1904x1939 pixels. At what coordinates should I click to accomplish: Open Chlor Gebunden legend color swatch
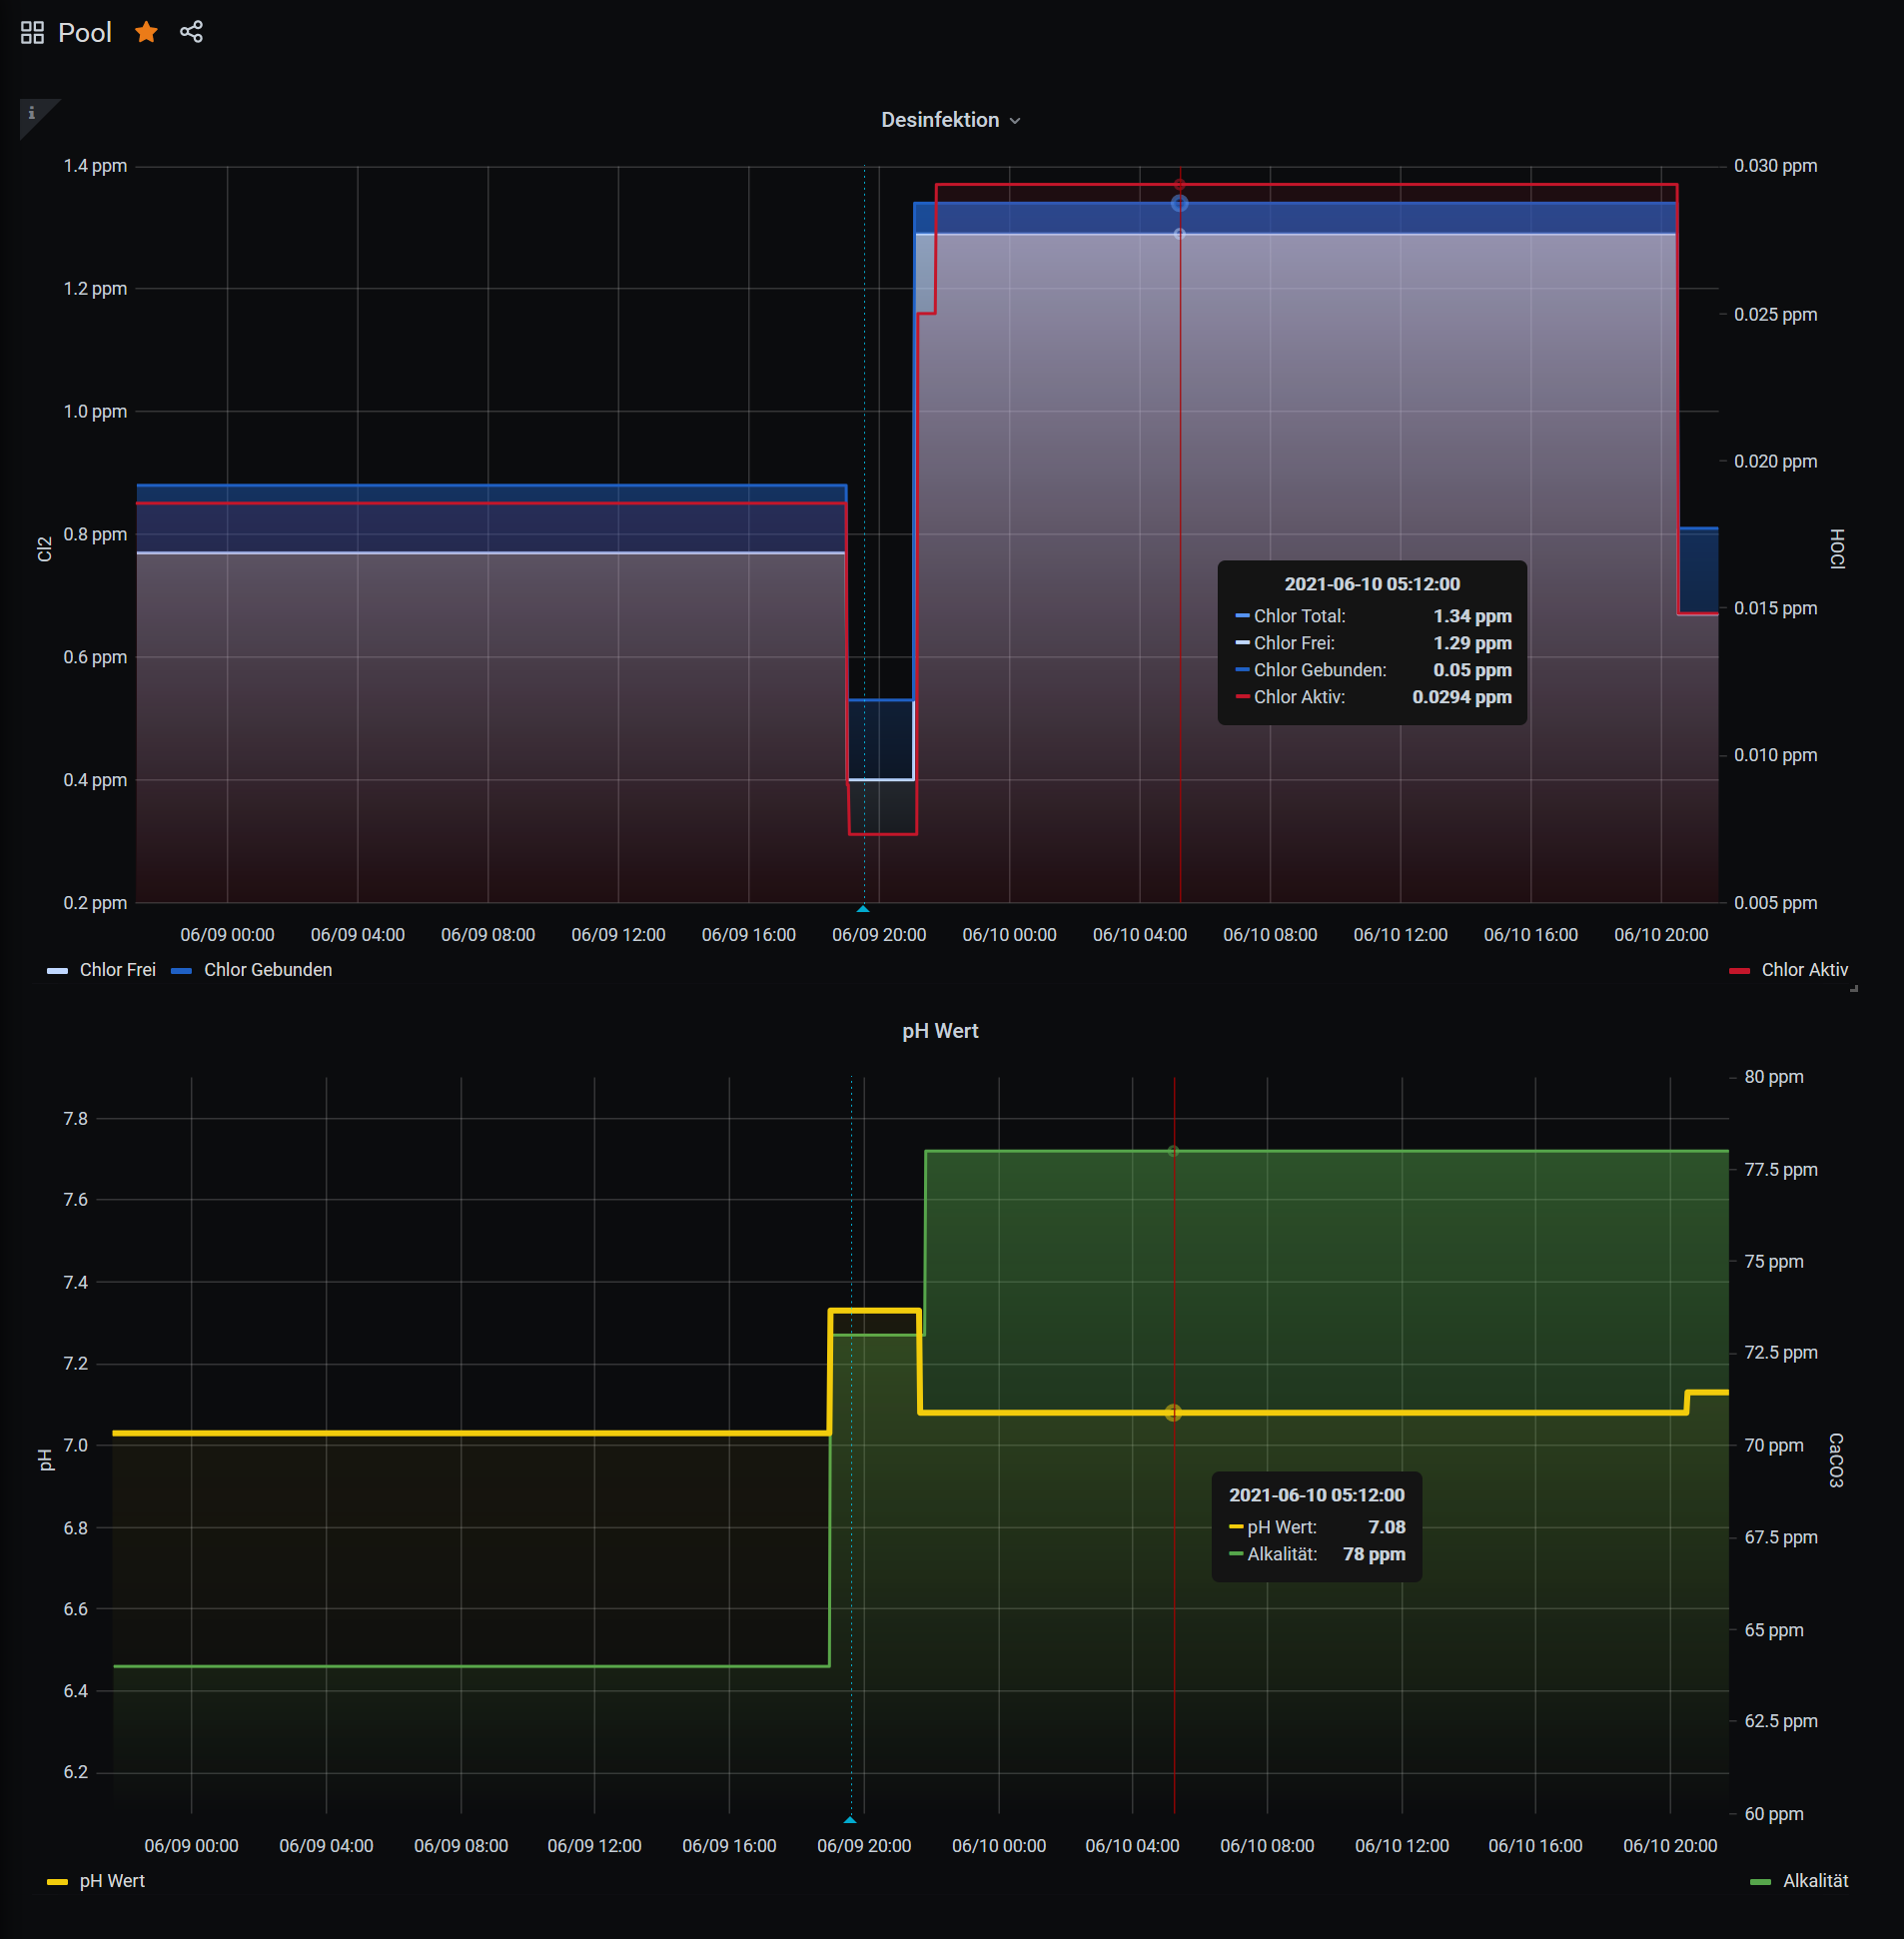181,971
